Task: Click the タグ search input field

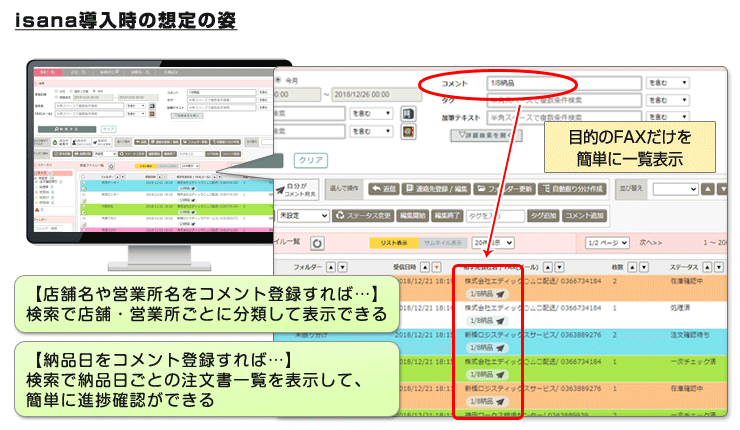Action: click(x=564, y=100)
